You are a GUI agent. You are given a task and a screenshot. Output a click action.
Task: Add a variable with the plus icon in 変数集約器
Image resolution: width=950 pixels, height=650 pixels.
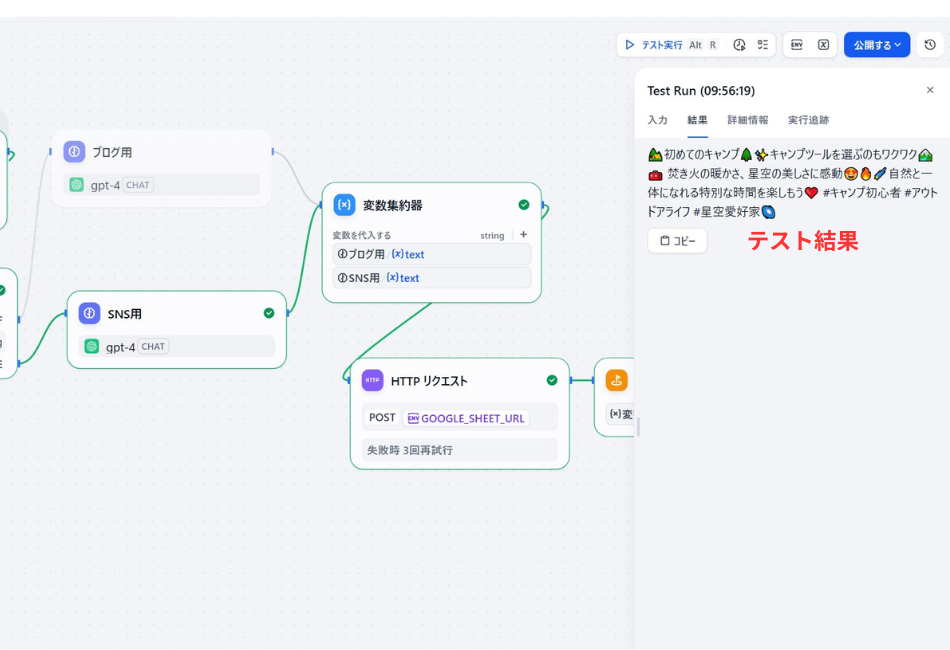point(522,235)
